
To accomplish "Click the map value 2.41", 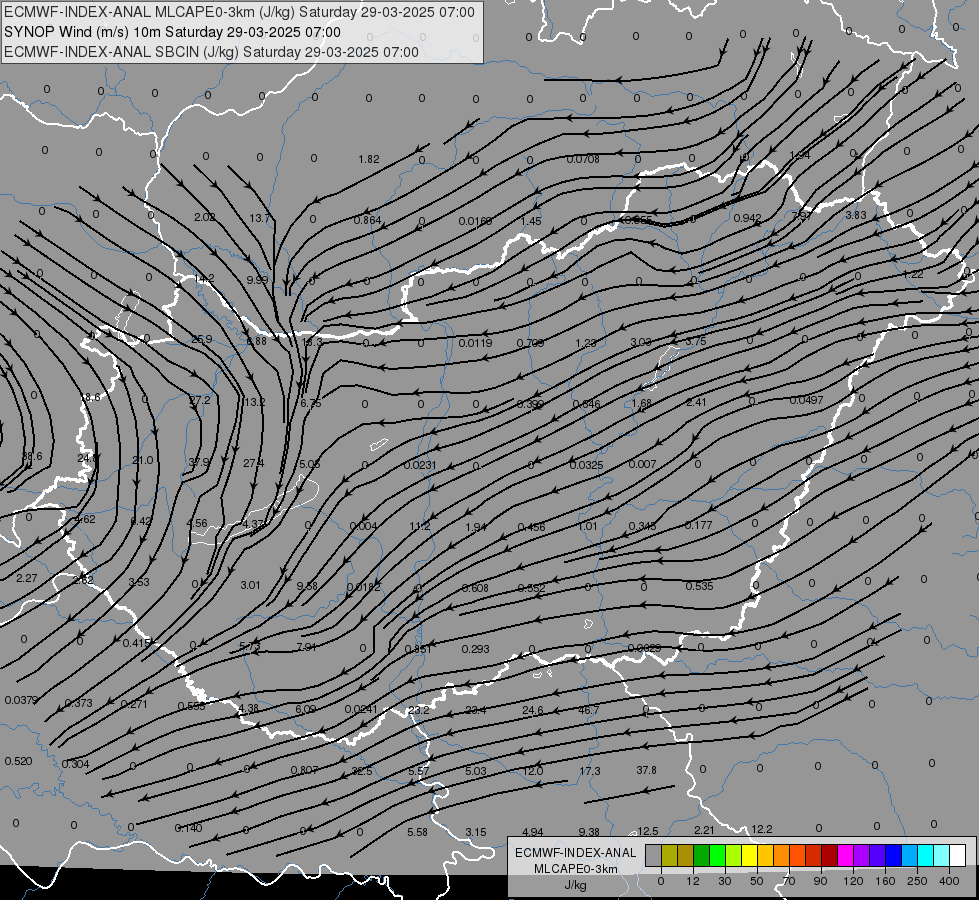I will pos(696,402).
